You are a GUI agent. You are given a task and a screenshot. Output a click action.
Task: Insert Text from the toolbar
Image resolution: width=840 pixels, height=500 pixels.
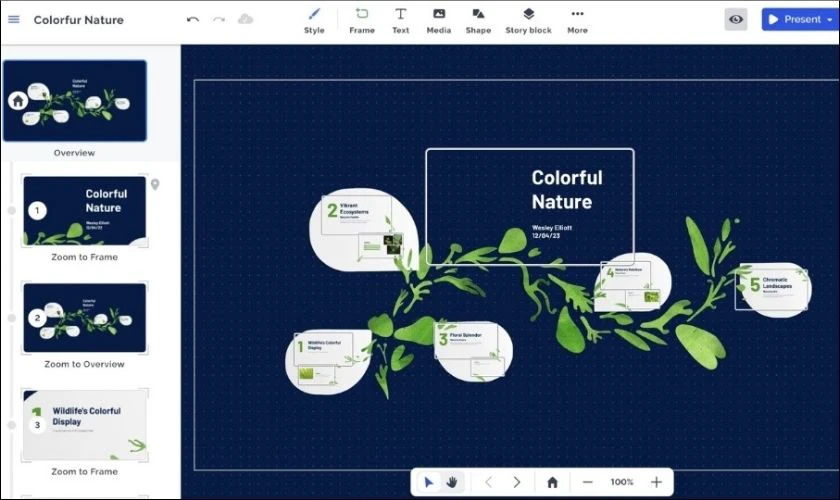point(400,21)
